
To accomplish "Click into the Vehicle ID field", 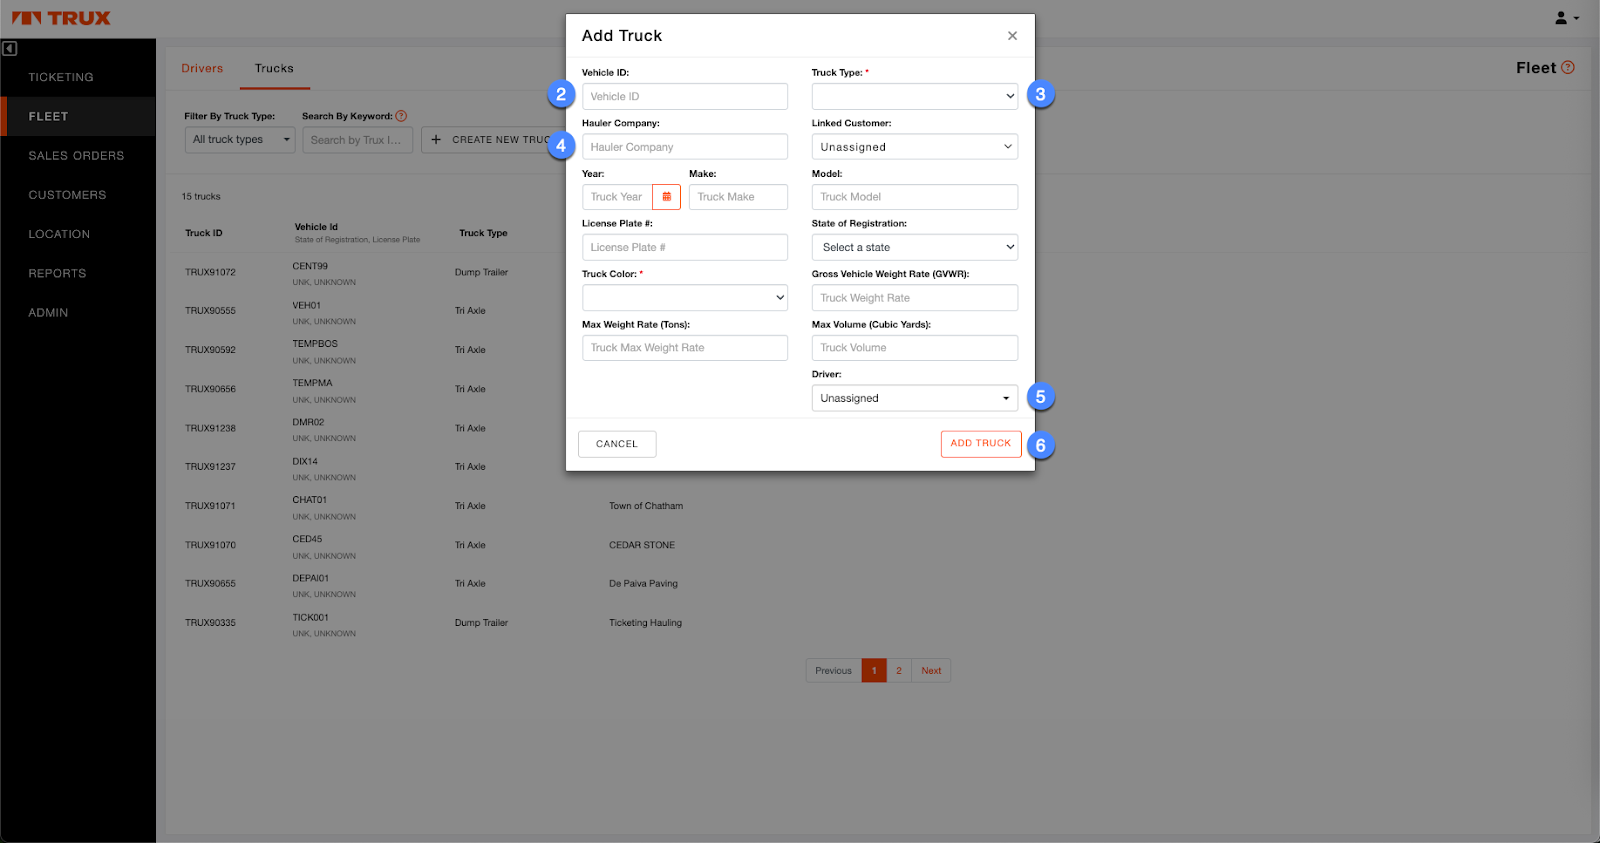I will coord(684,97).
